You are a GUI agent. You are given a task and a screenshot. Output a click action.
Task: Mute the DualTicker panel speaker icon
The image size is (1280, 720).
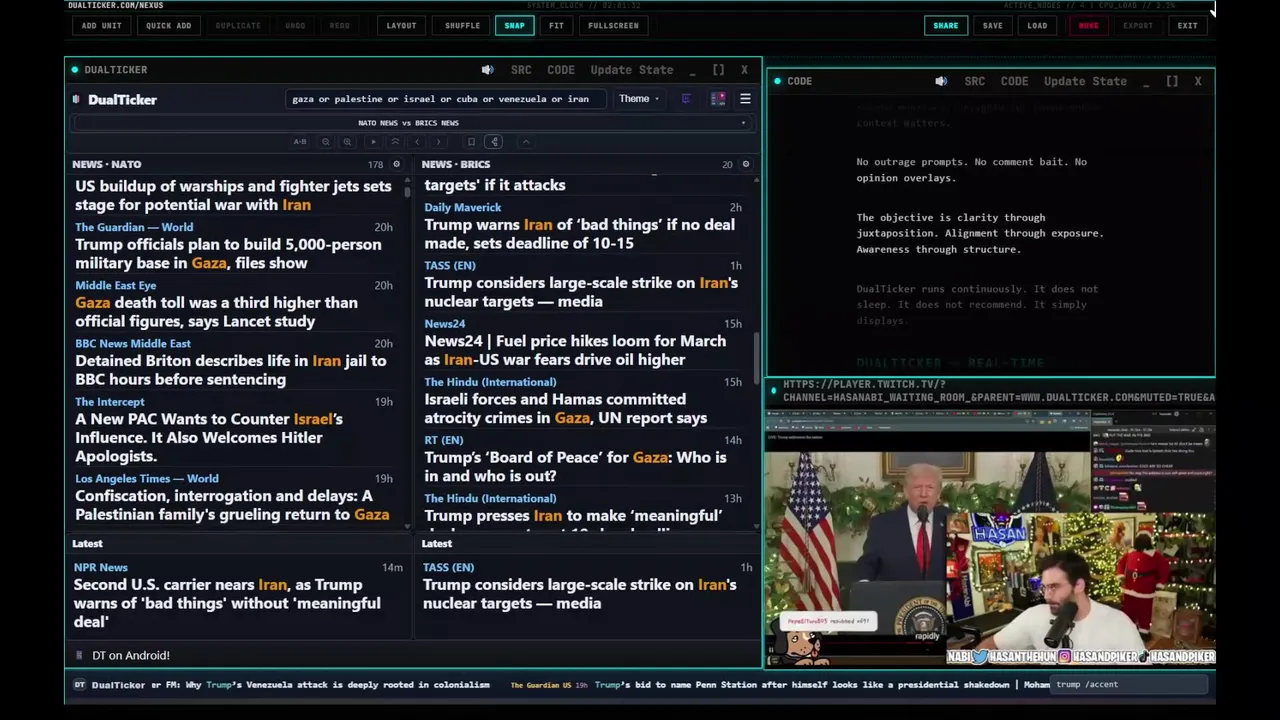pyautogui.click(x=487, y=70)
